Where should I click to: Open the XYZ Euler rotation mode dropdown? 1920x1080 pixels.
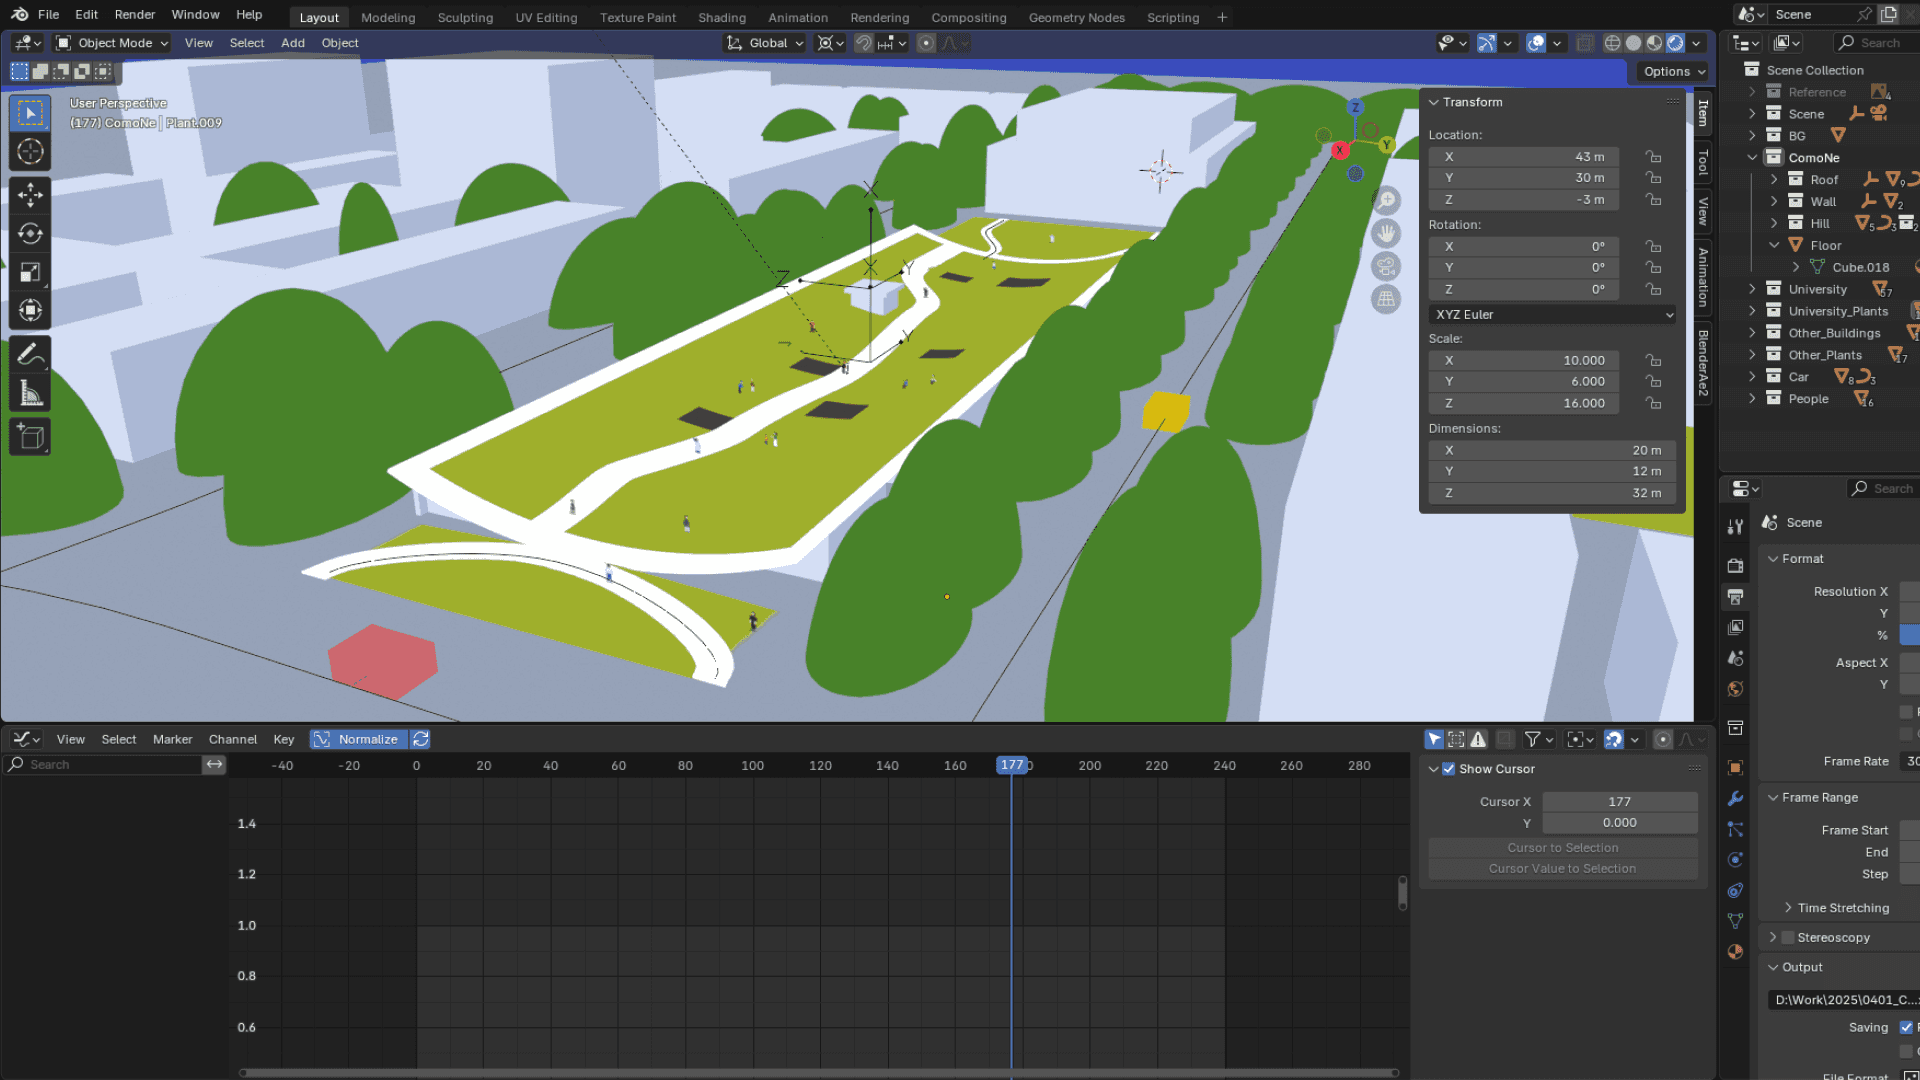(1553, 314)
